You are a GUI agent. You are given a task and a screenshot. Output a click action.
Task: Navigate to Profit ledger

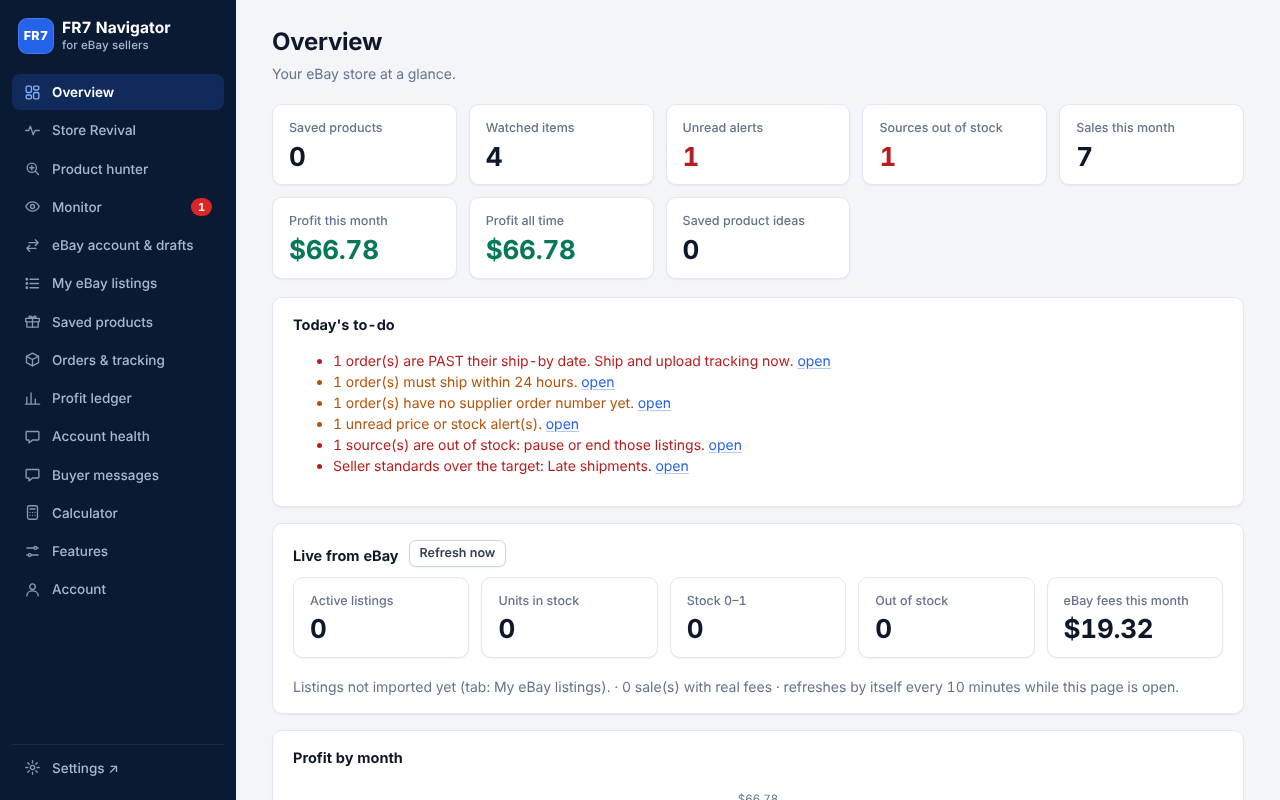coord(118,398)
